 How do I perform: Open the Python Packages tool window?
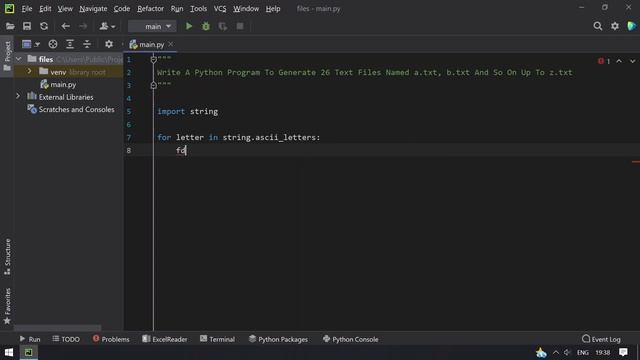pyautogui.click(x=278, y=339)
